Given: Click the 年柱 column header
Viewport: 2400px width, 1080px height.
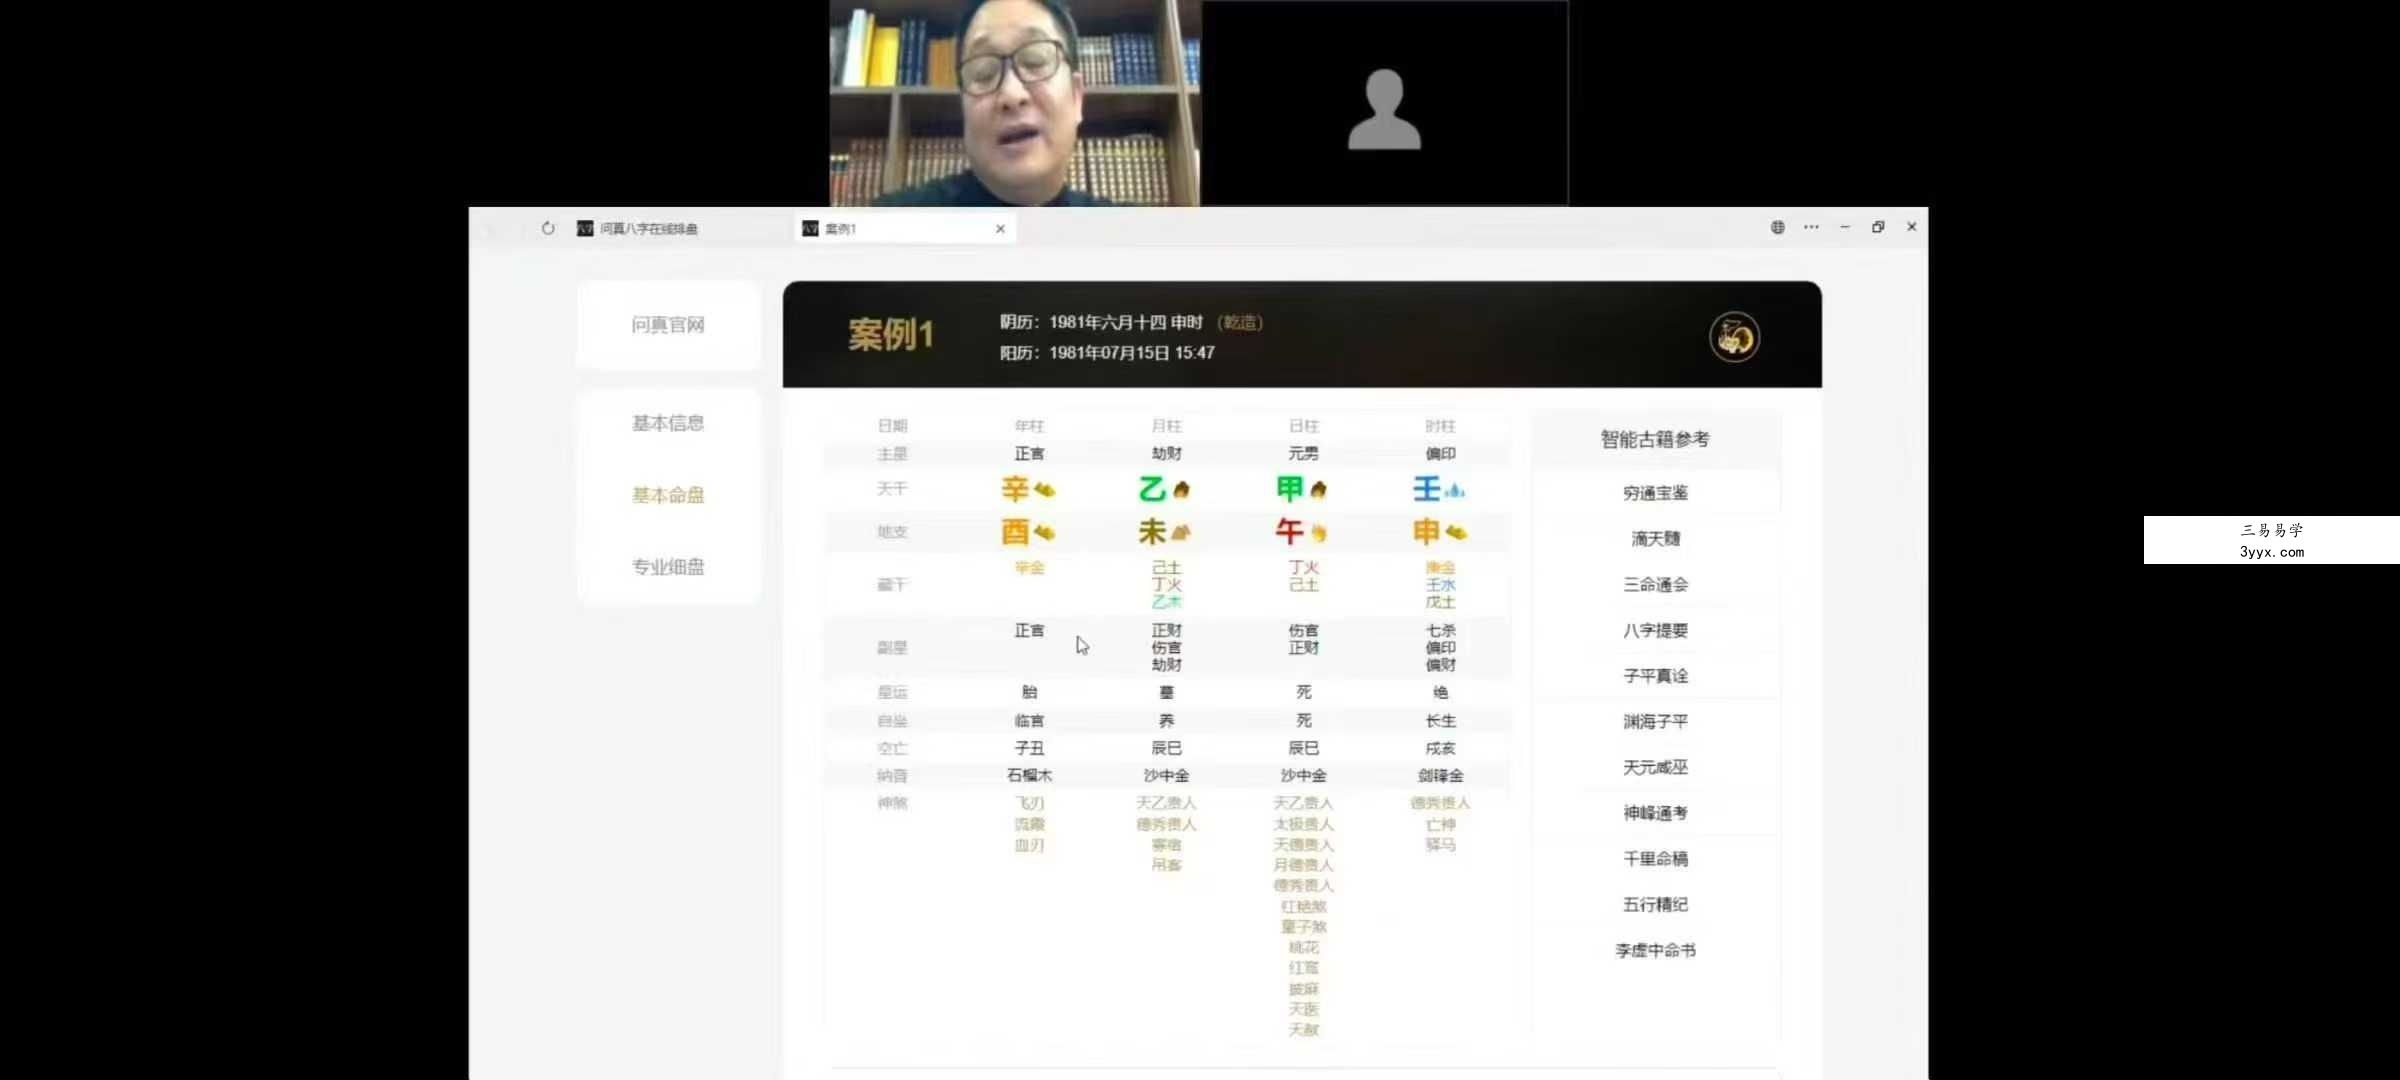Looking at the screenshot, I should tap(1029, 426).
